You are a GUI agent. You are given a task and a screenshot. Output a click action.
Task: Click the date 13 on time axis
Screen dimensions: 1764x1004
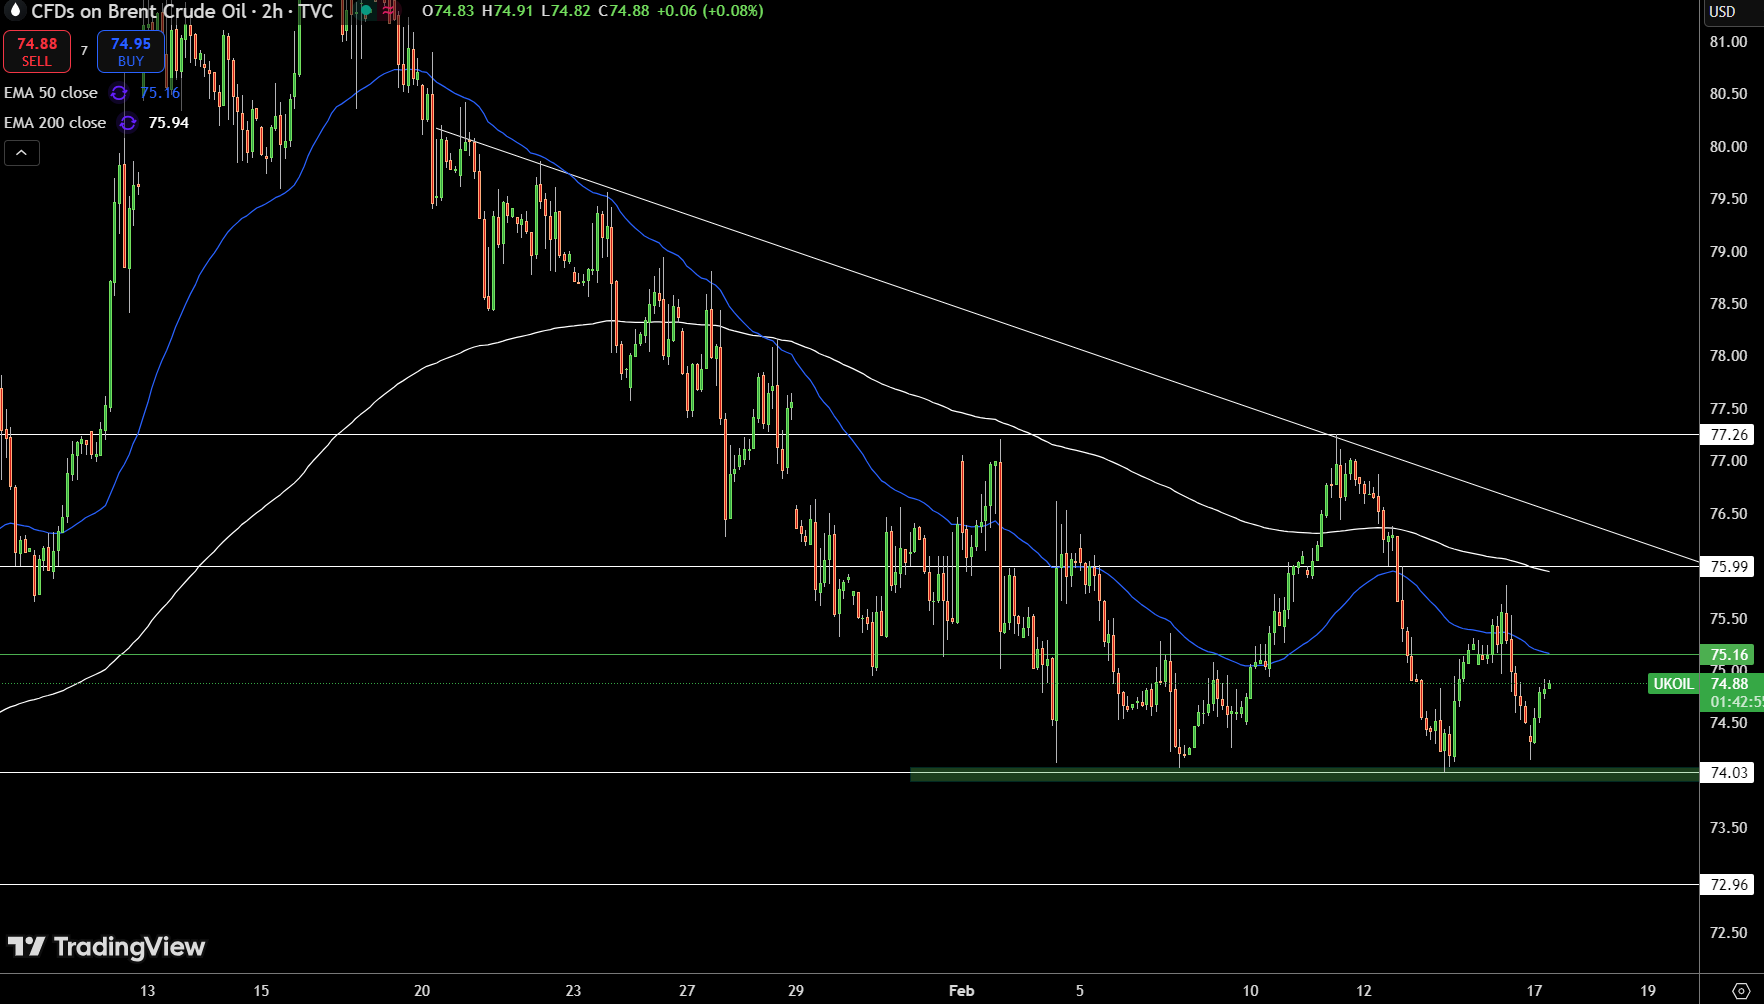point(147,991)
